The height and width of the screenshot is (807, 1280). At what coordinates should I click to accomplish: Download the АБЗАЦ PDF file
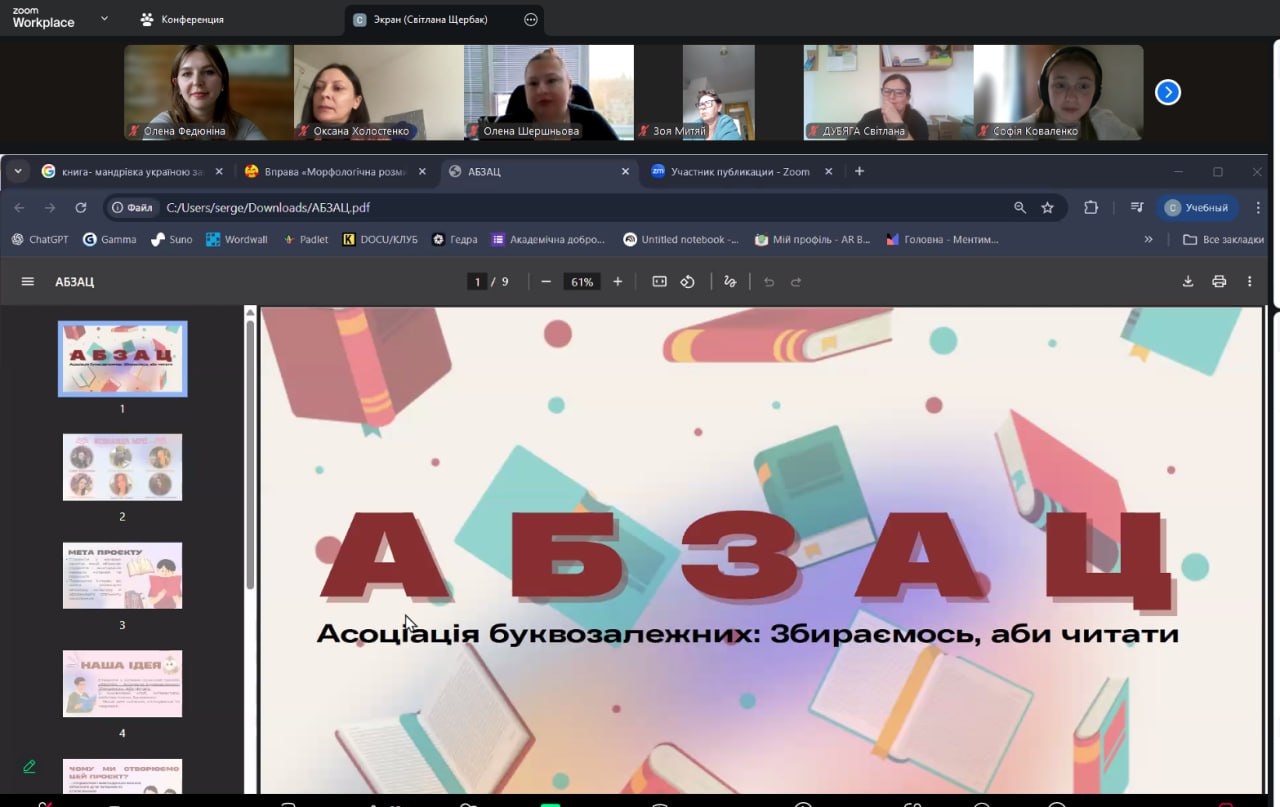click(x=1188, y=282)
